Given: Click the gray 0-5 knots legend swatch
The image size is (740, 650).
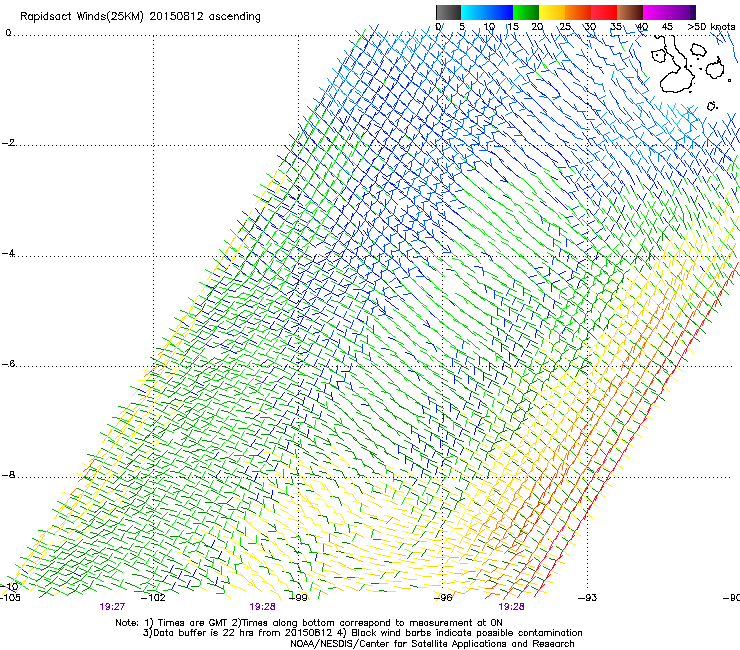Looking at the screenshot, I should pyautogui.click(x=448, y=12).
